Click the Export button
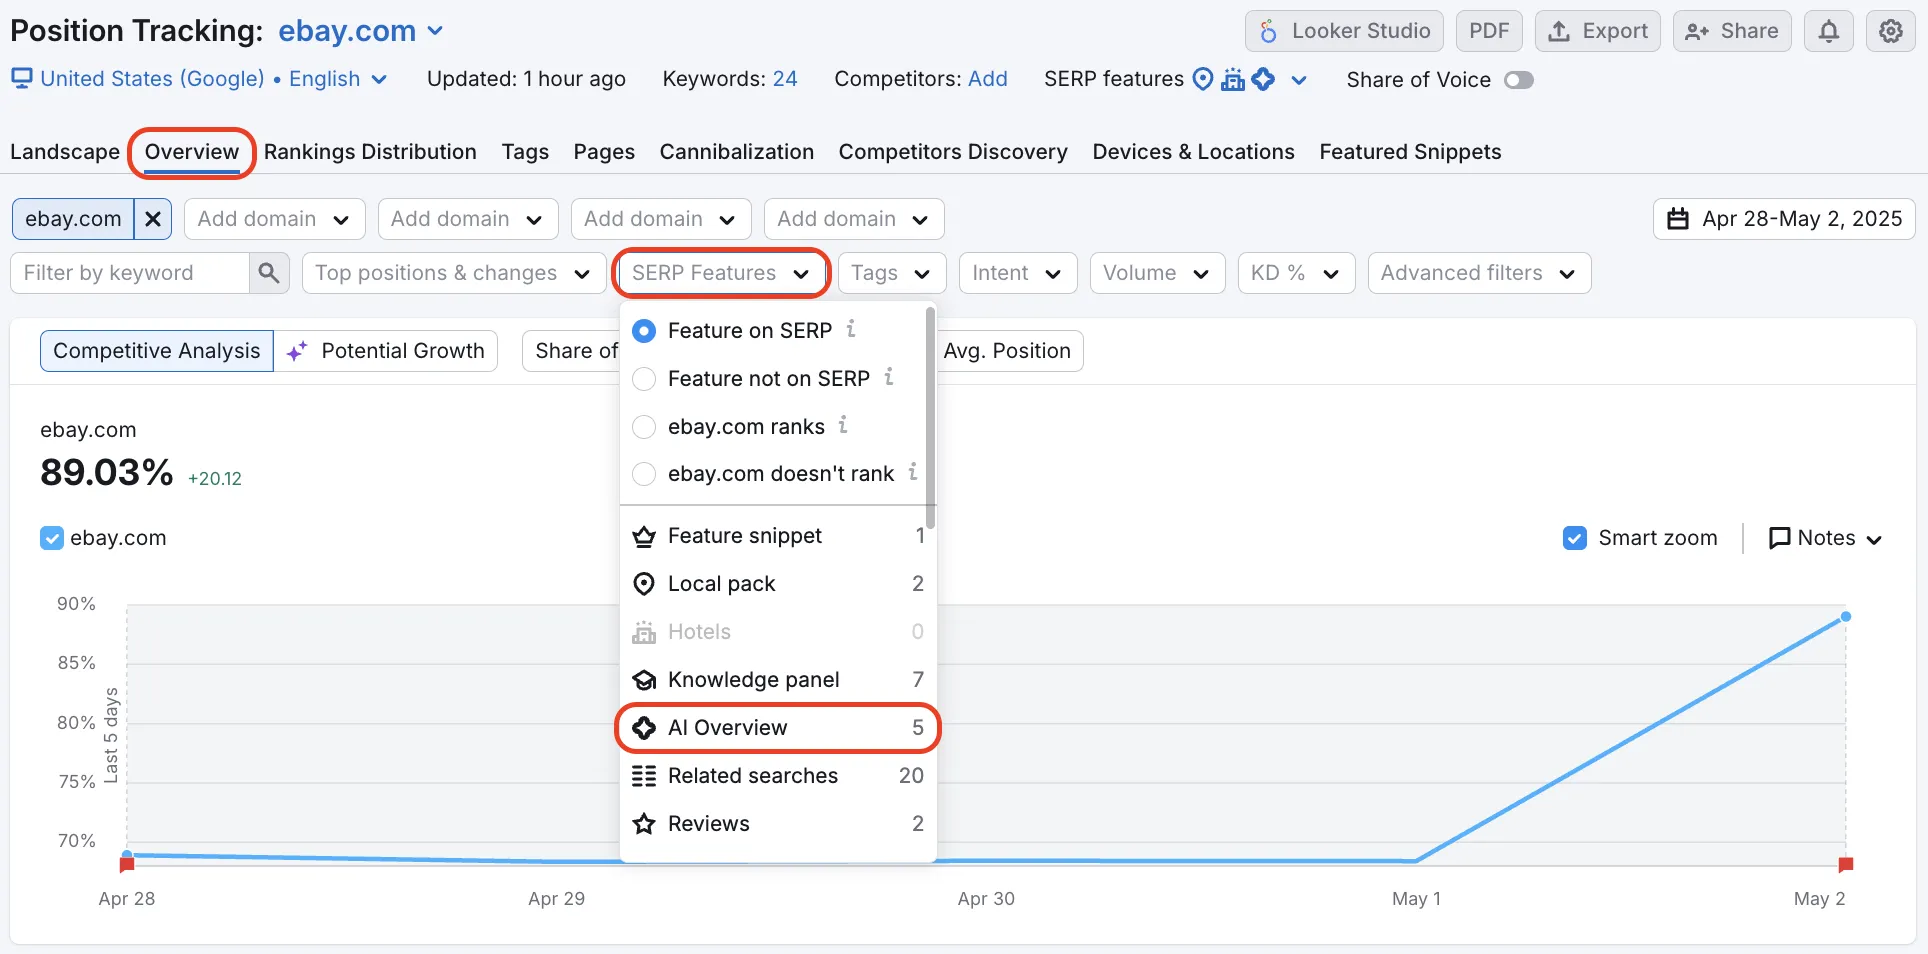Screen dimensions: 1928x954 click(x=1598, y=31)
